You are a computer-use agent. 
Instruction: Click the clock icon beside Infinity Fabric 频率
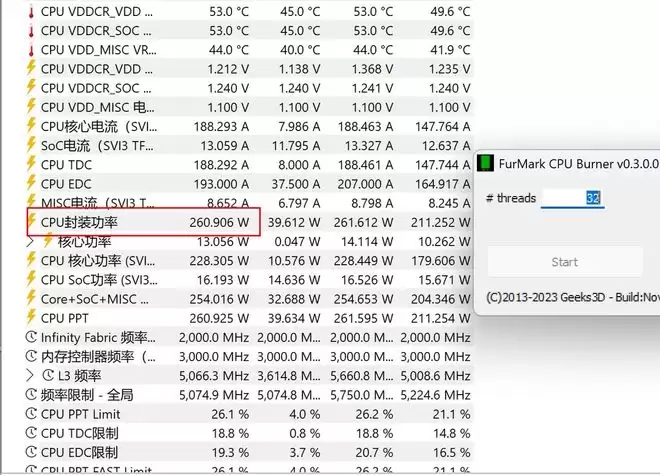tap(30, 338)
